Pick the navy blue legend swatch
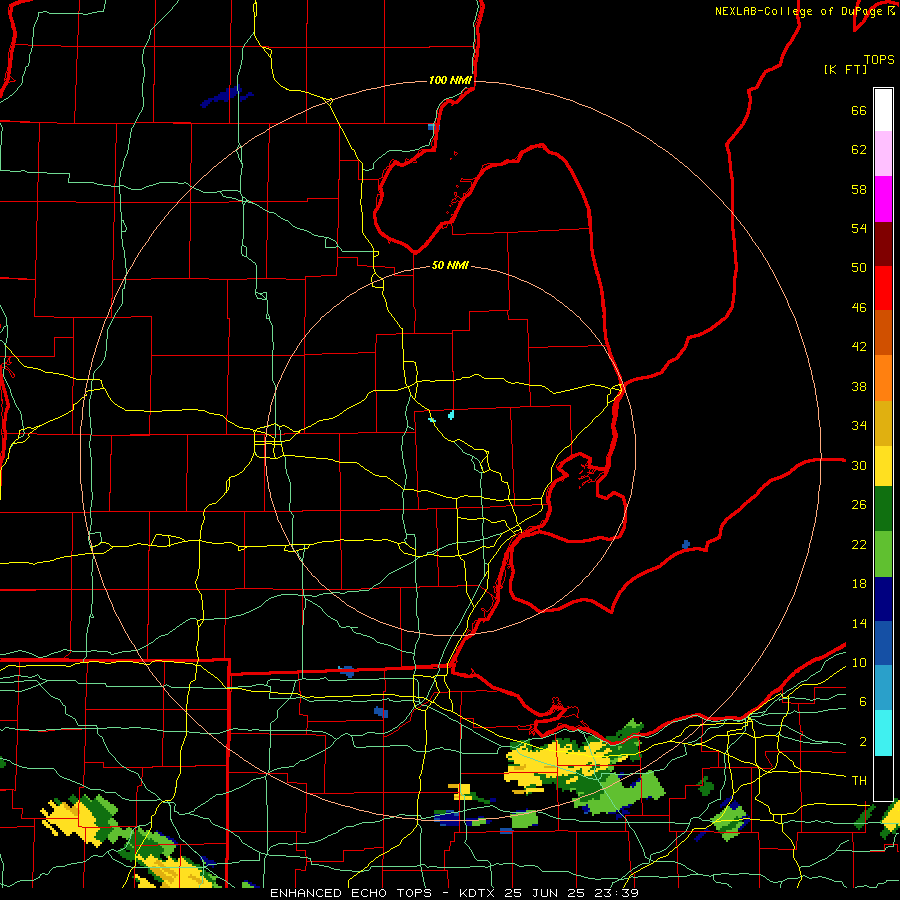Screen dimensions: 900x900 [883, 599]
